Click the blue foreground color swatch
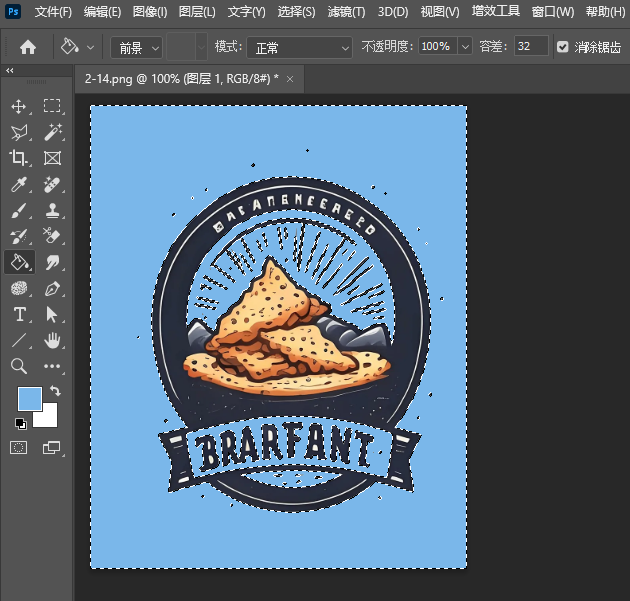Screen dimensions: 630x601 coord(29,399)
